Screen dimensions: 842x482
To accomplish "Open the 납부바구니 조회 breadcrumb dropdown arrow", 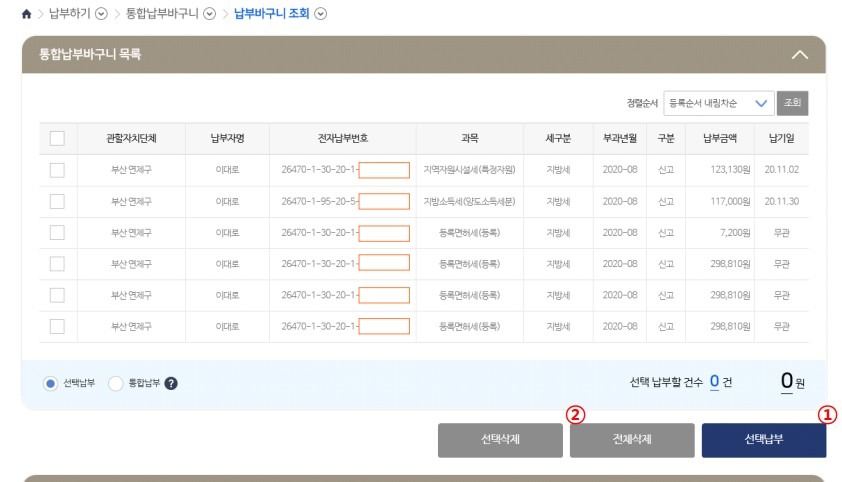I will [x=321, y=14].
